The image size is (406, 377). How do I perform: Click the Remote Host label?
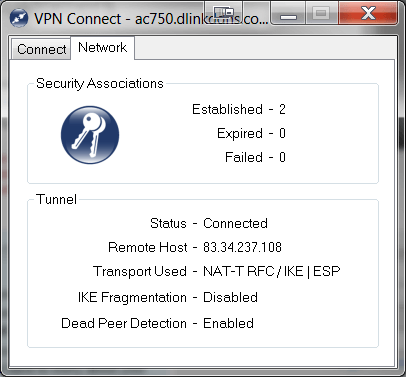point(148,247)
